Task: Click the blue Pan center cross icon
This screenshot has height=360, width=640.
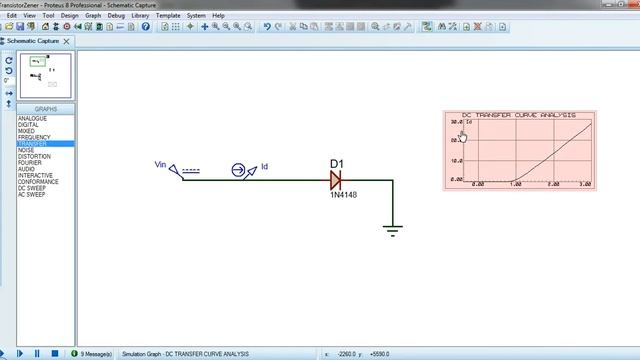Action: tap(204, 27)
